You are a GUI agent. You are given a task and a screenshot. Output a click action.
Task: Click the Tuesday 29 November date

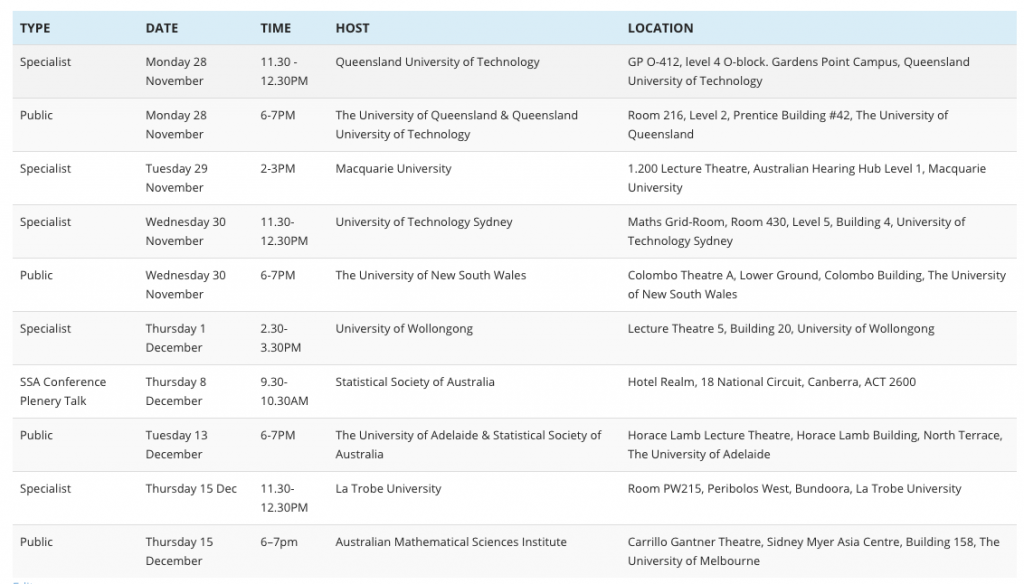tap(176, 178)
